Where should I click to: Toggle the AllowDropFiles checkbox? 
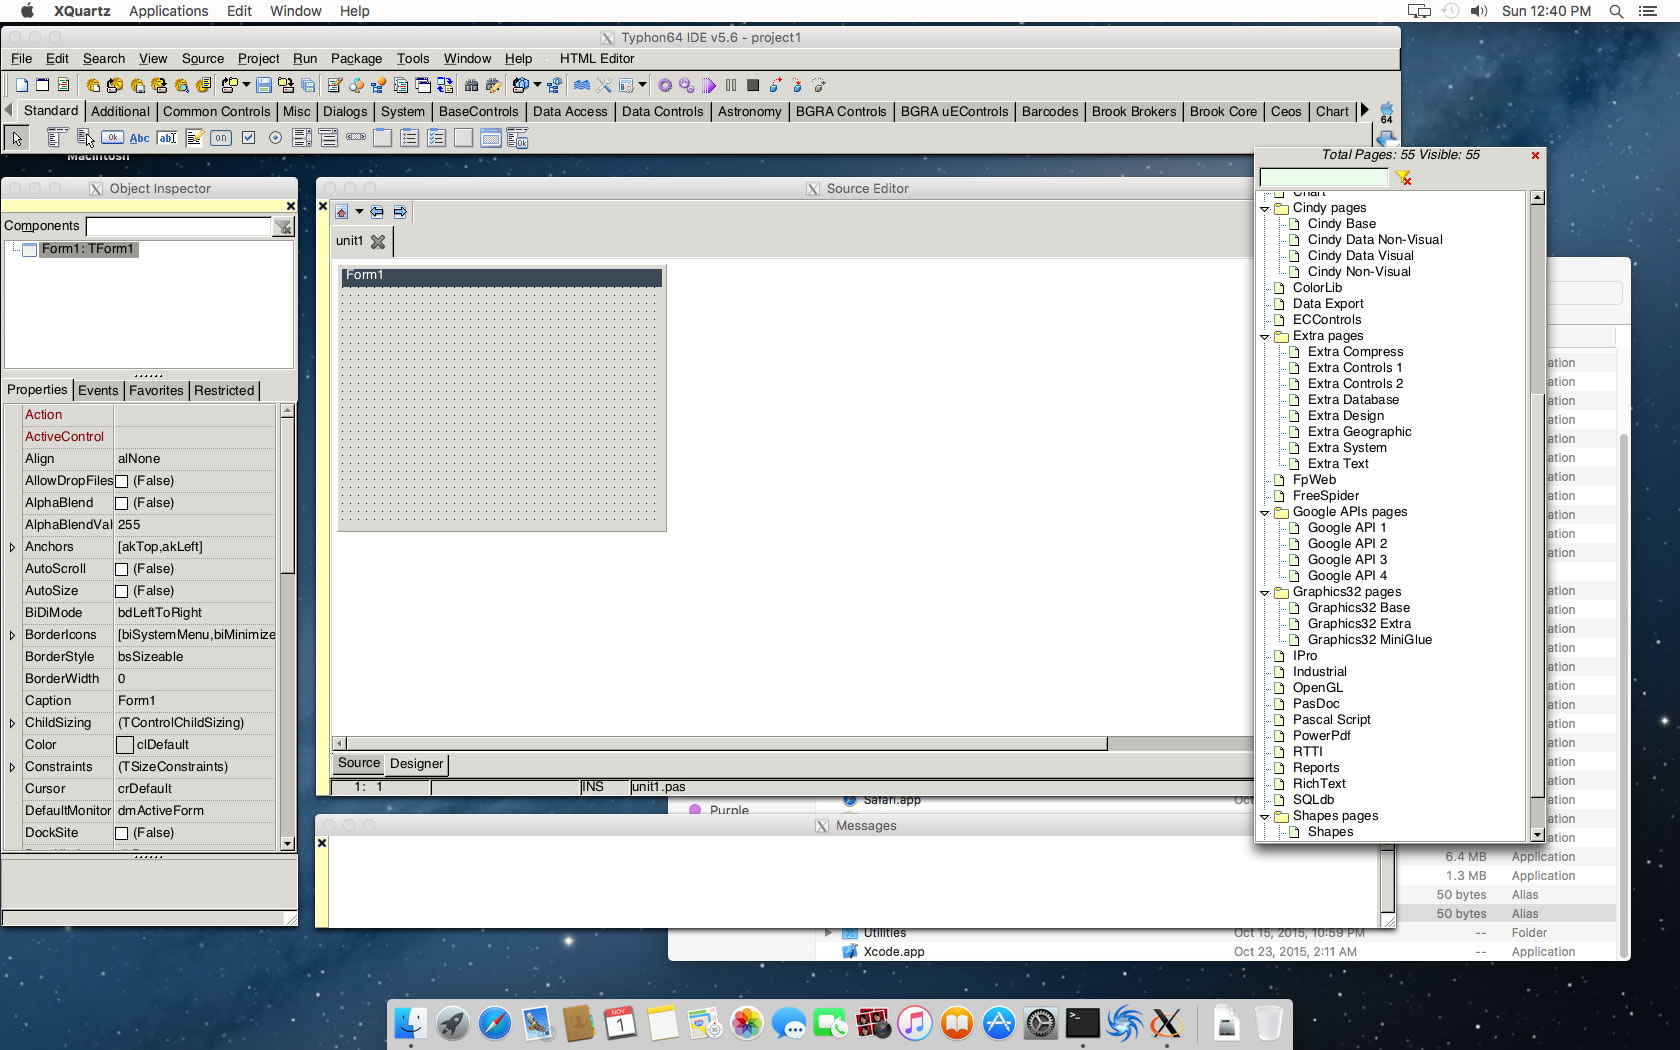coord(122,481)
